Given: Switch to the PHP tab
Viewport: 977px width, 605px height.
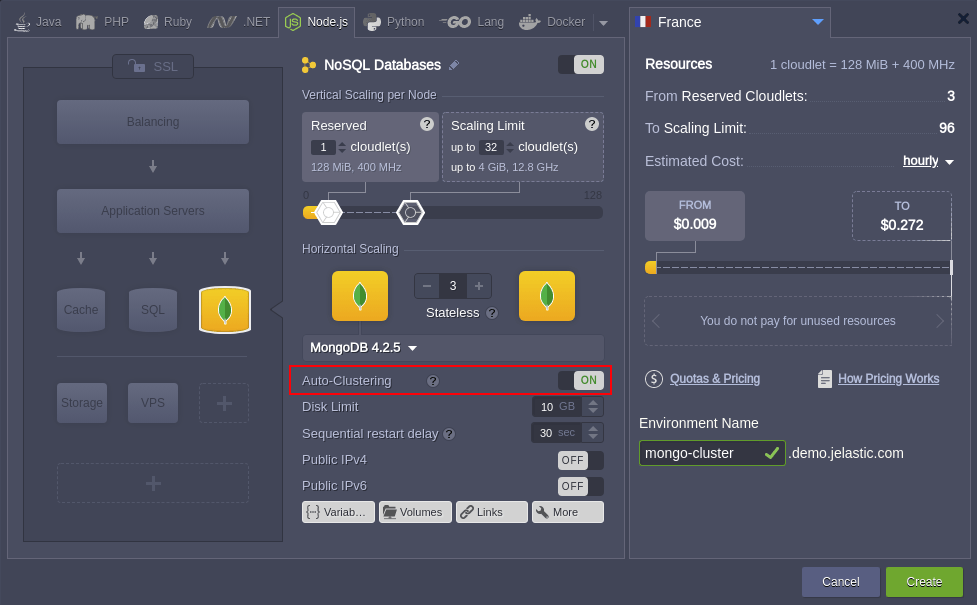Looking at the screenshot, I should [102, 22].
